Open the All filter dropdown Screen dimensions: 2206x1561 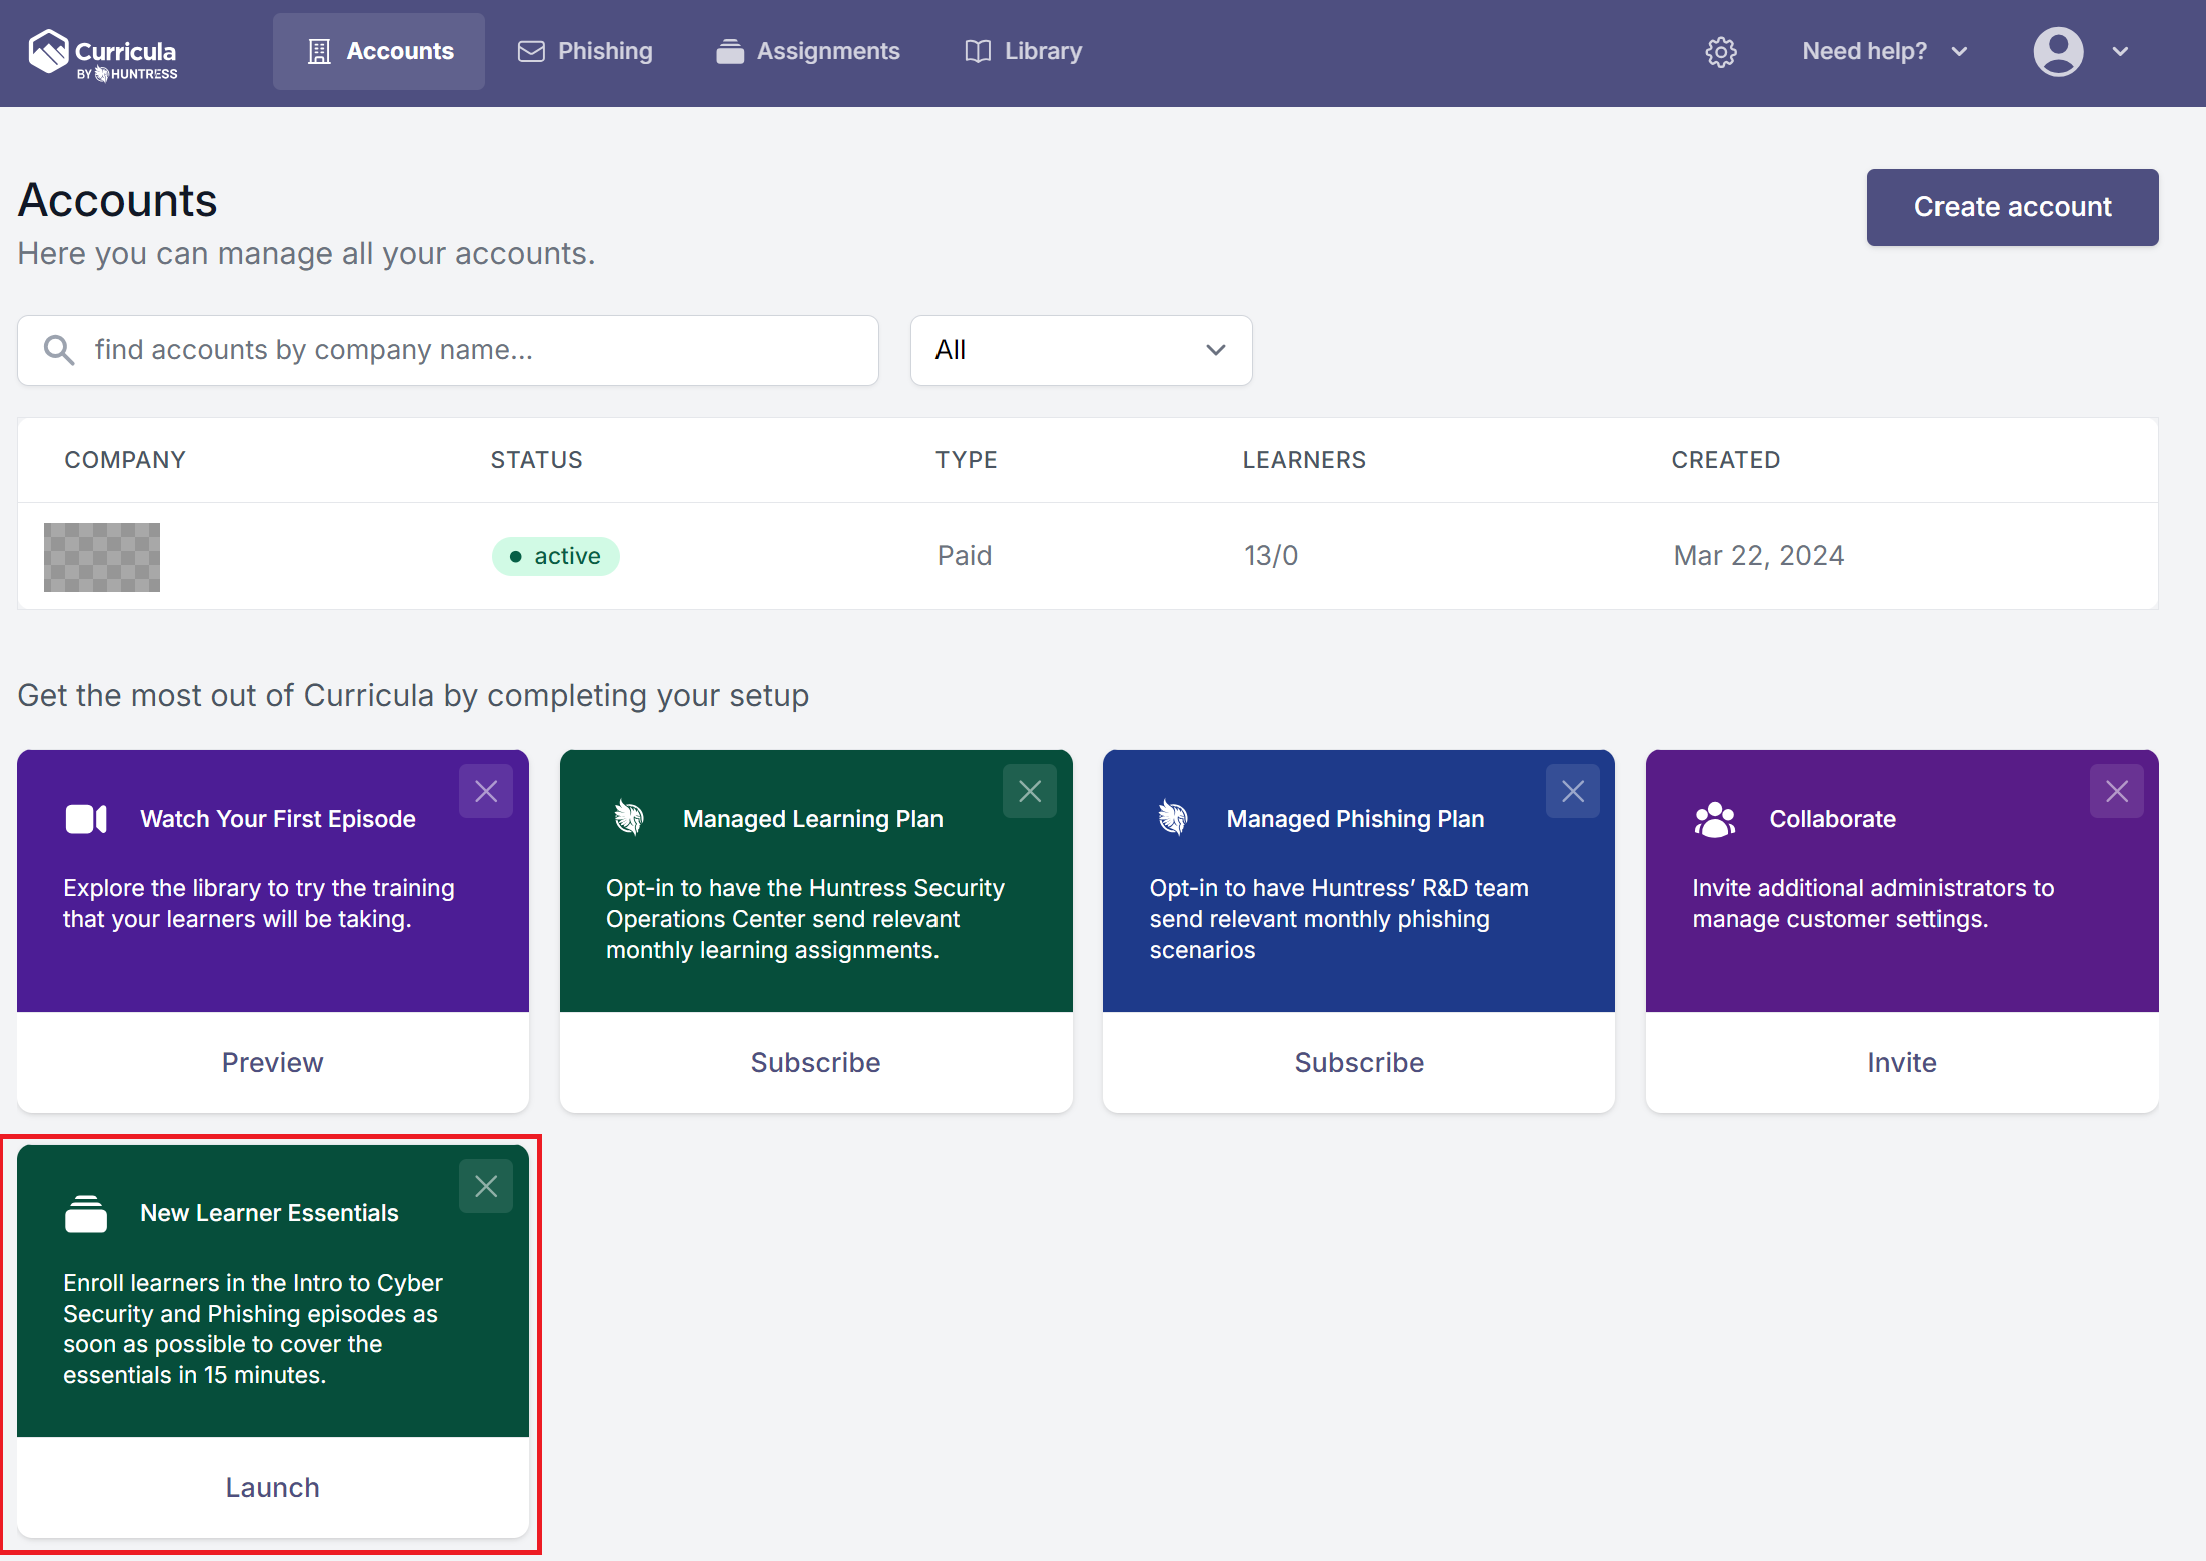click(x=1081, y=350)
